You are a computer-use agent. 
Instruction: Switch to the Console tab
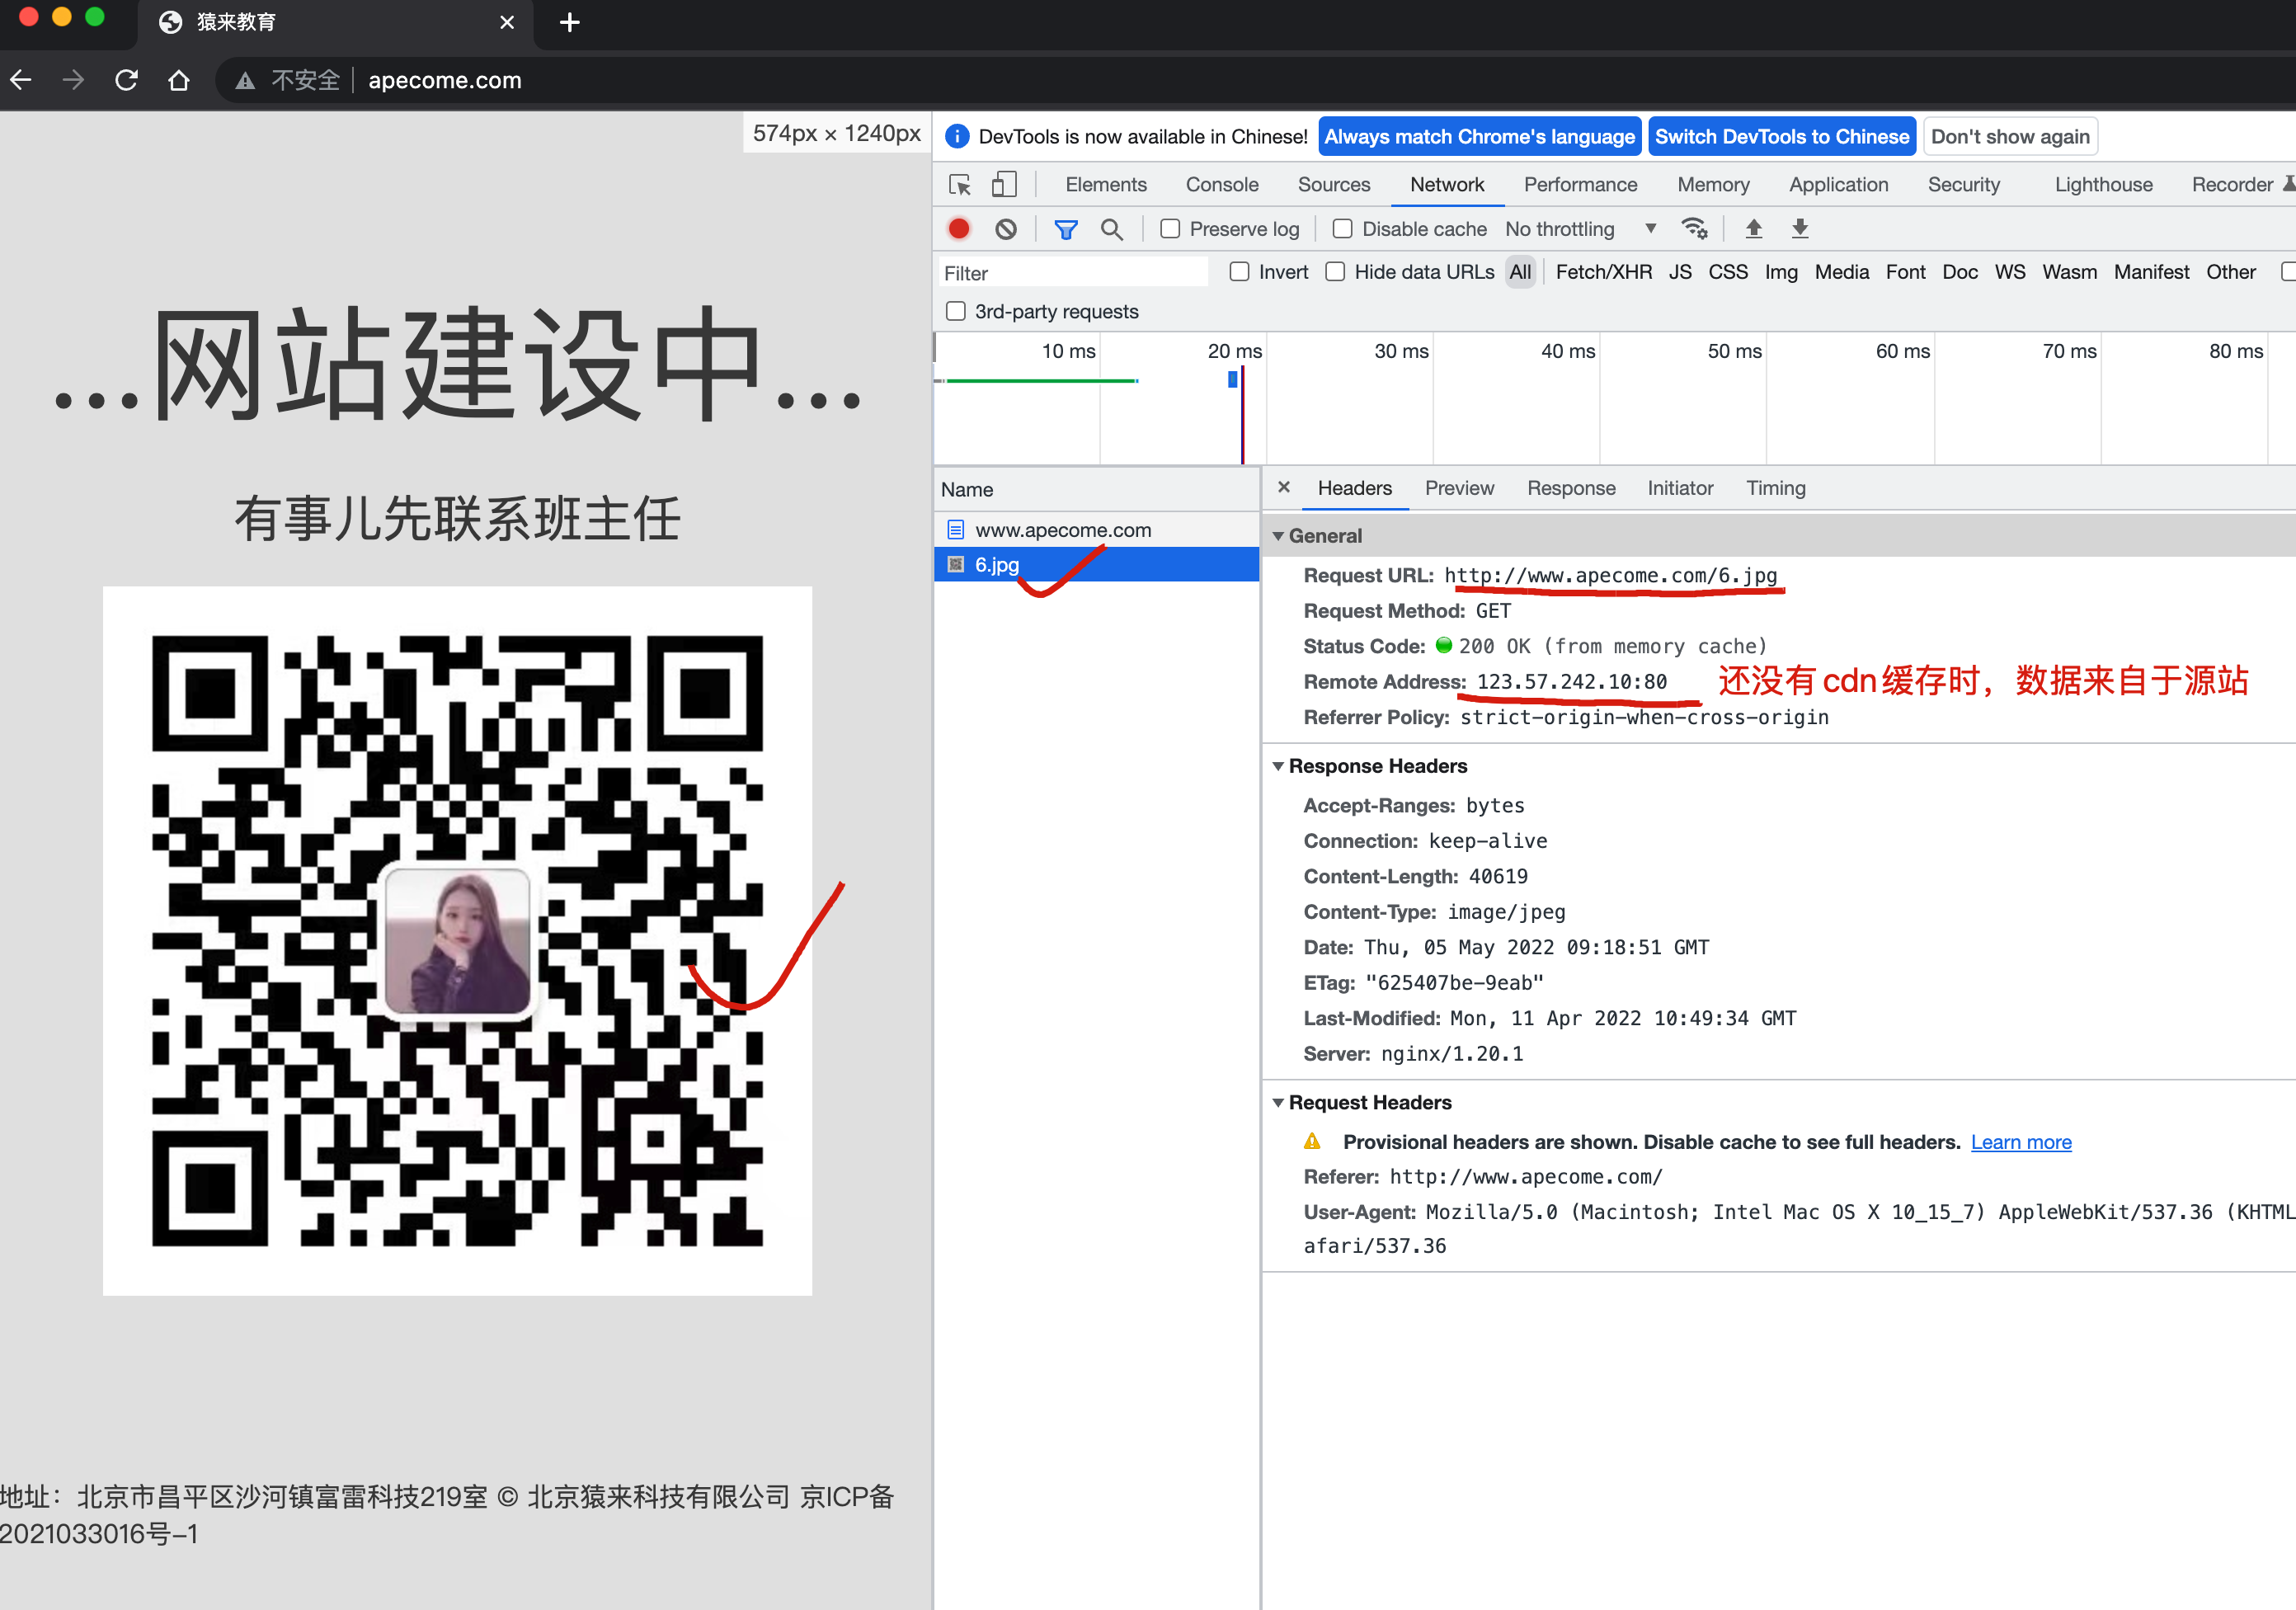[x=1221, y=185]
